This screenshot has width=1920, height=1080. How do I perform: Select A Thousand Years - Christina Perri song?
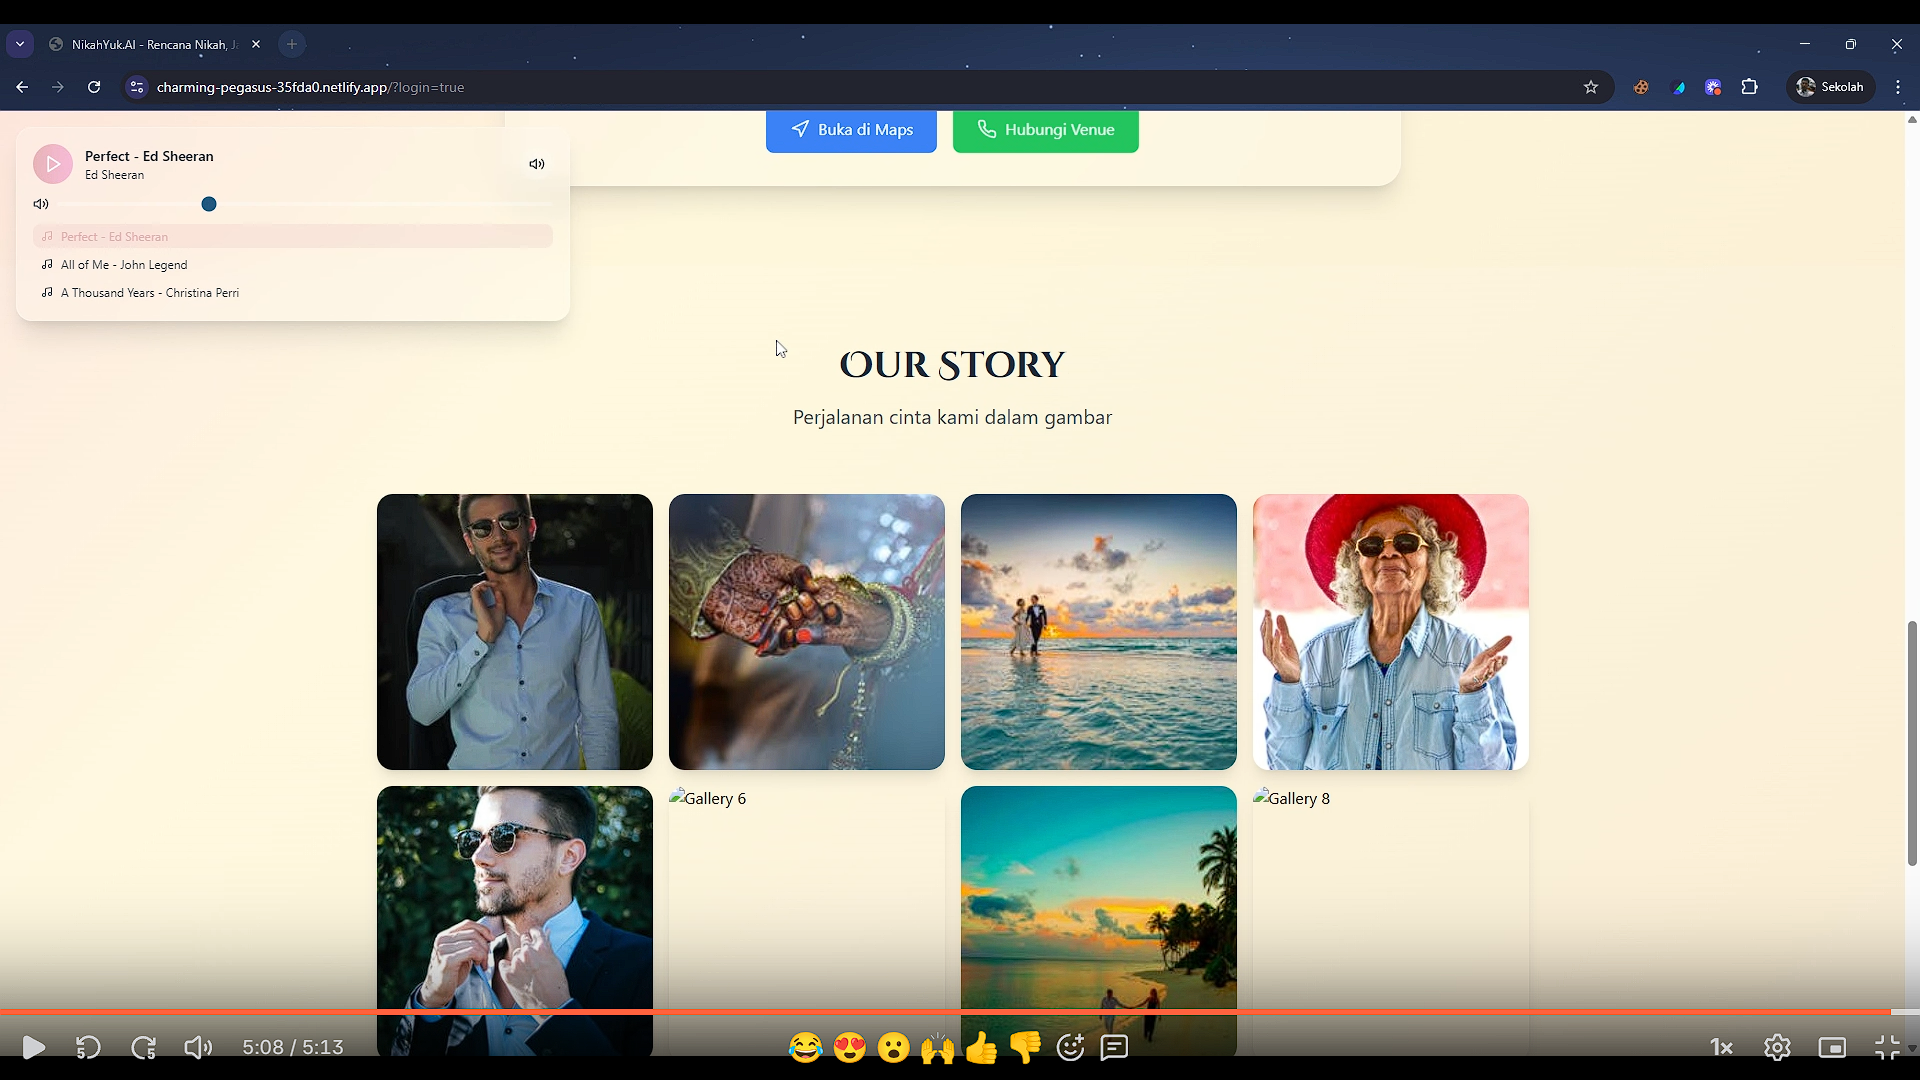[150, 293]
